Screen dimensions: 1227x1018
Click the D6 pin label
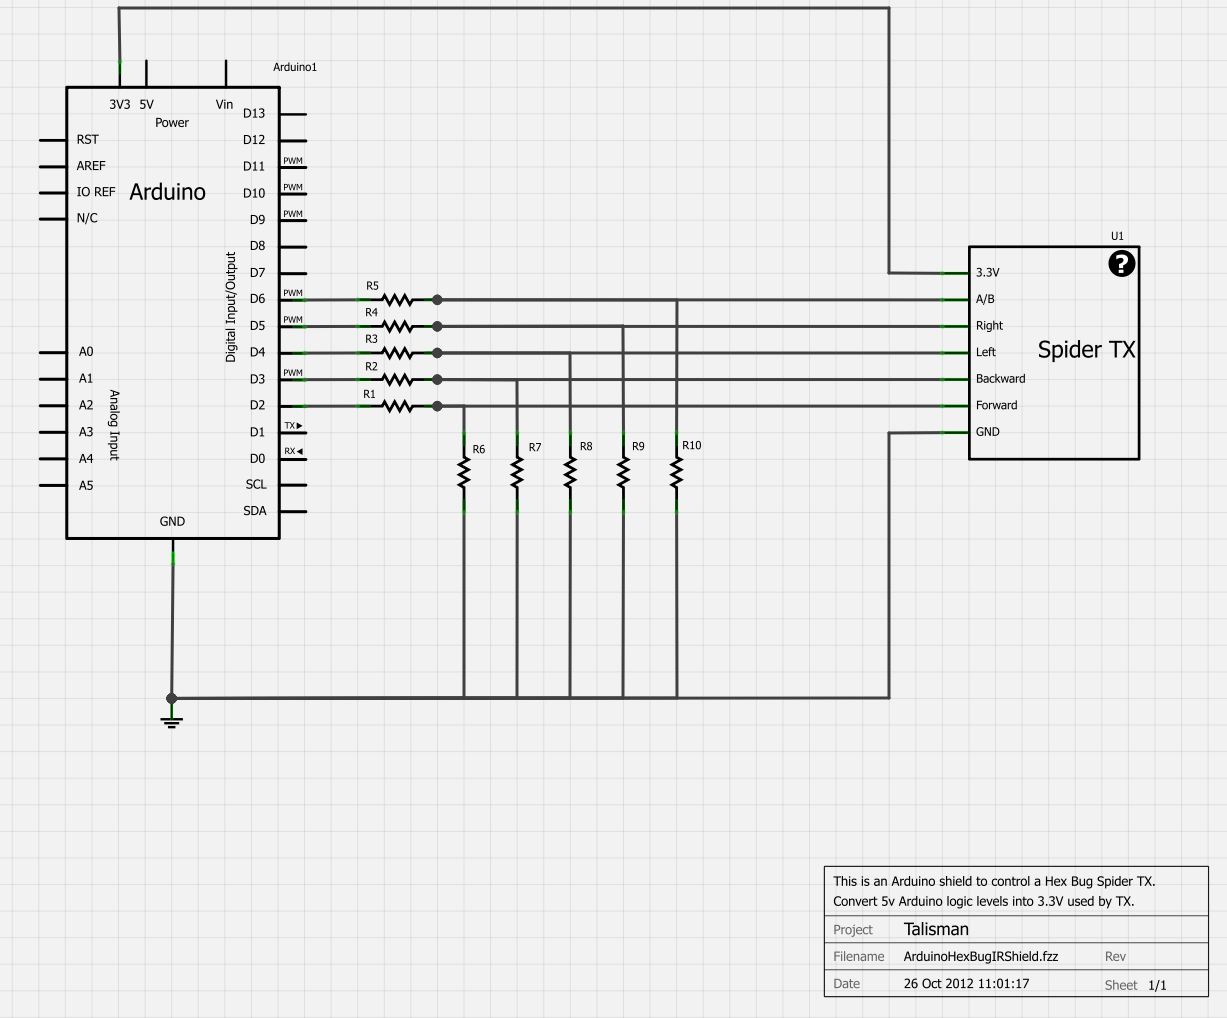tap(257, 299)
